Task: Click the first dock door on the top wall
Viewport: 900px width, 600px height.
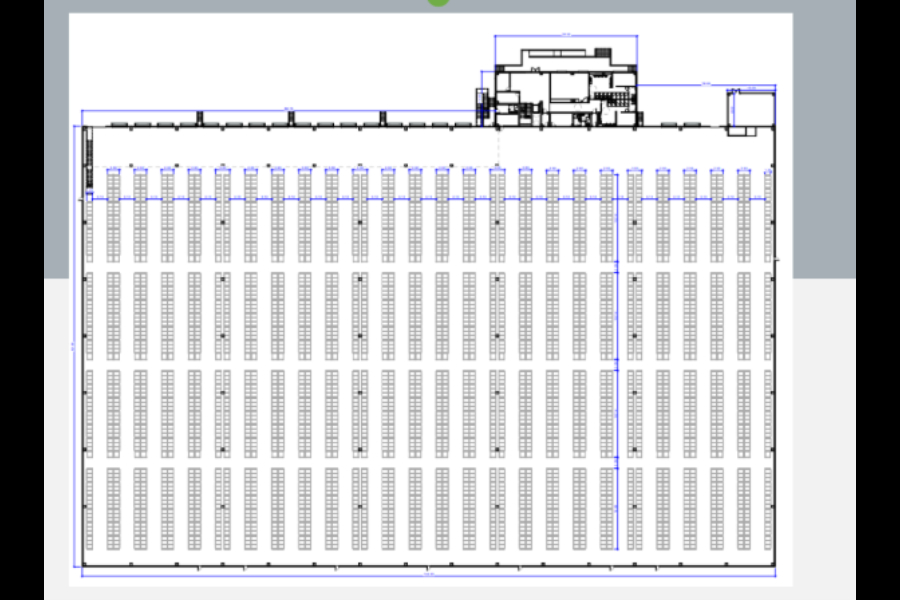Action: click(x=118, y=124)
